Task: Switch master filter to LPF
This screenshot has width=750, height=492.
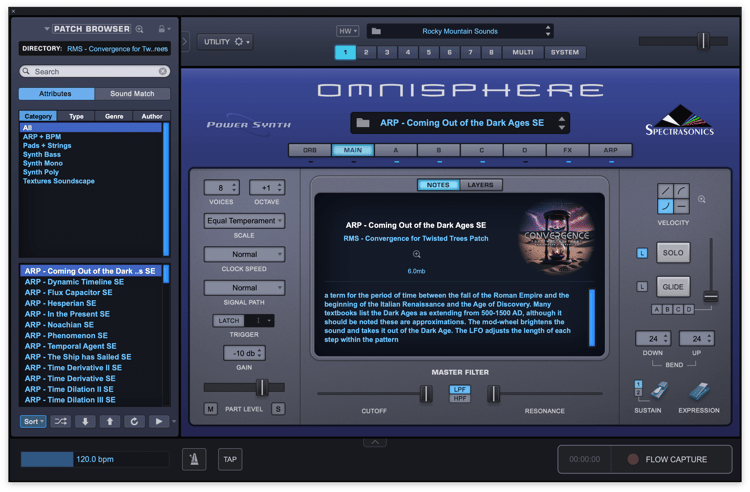Action: pyautogui.click(x=460, y=389)
